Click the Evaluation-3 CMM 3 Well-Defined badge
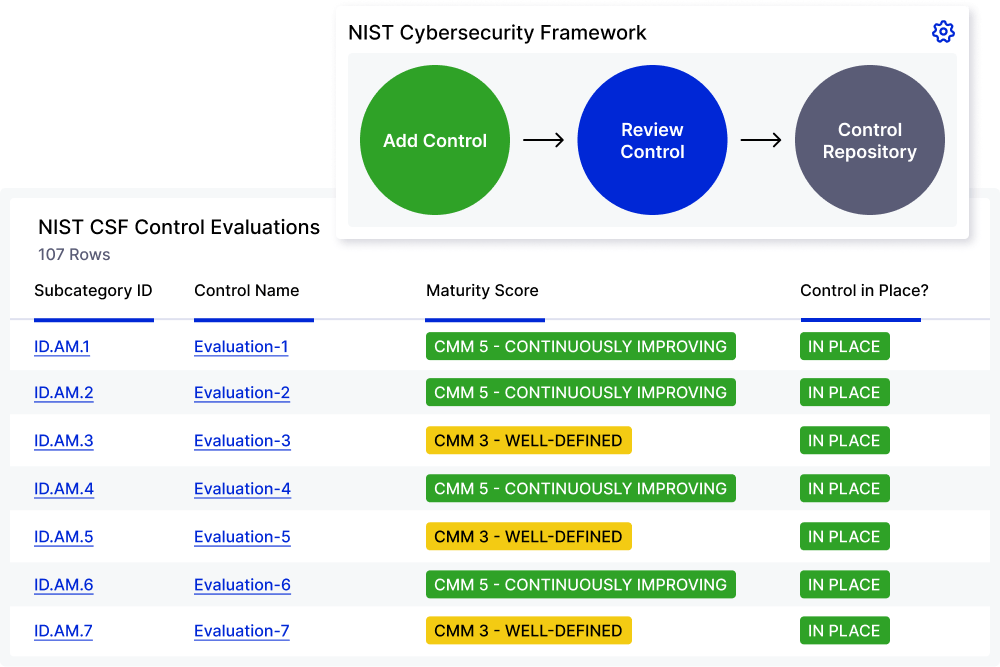Viewport: 1000px width, 667px height. pos(528,441)
